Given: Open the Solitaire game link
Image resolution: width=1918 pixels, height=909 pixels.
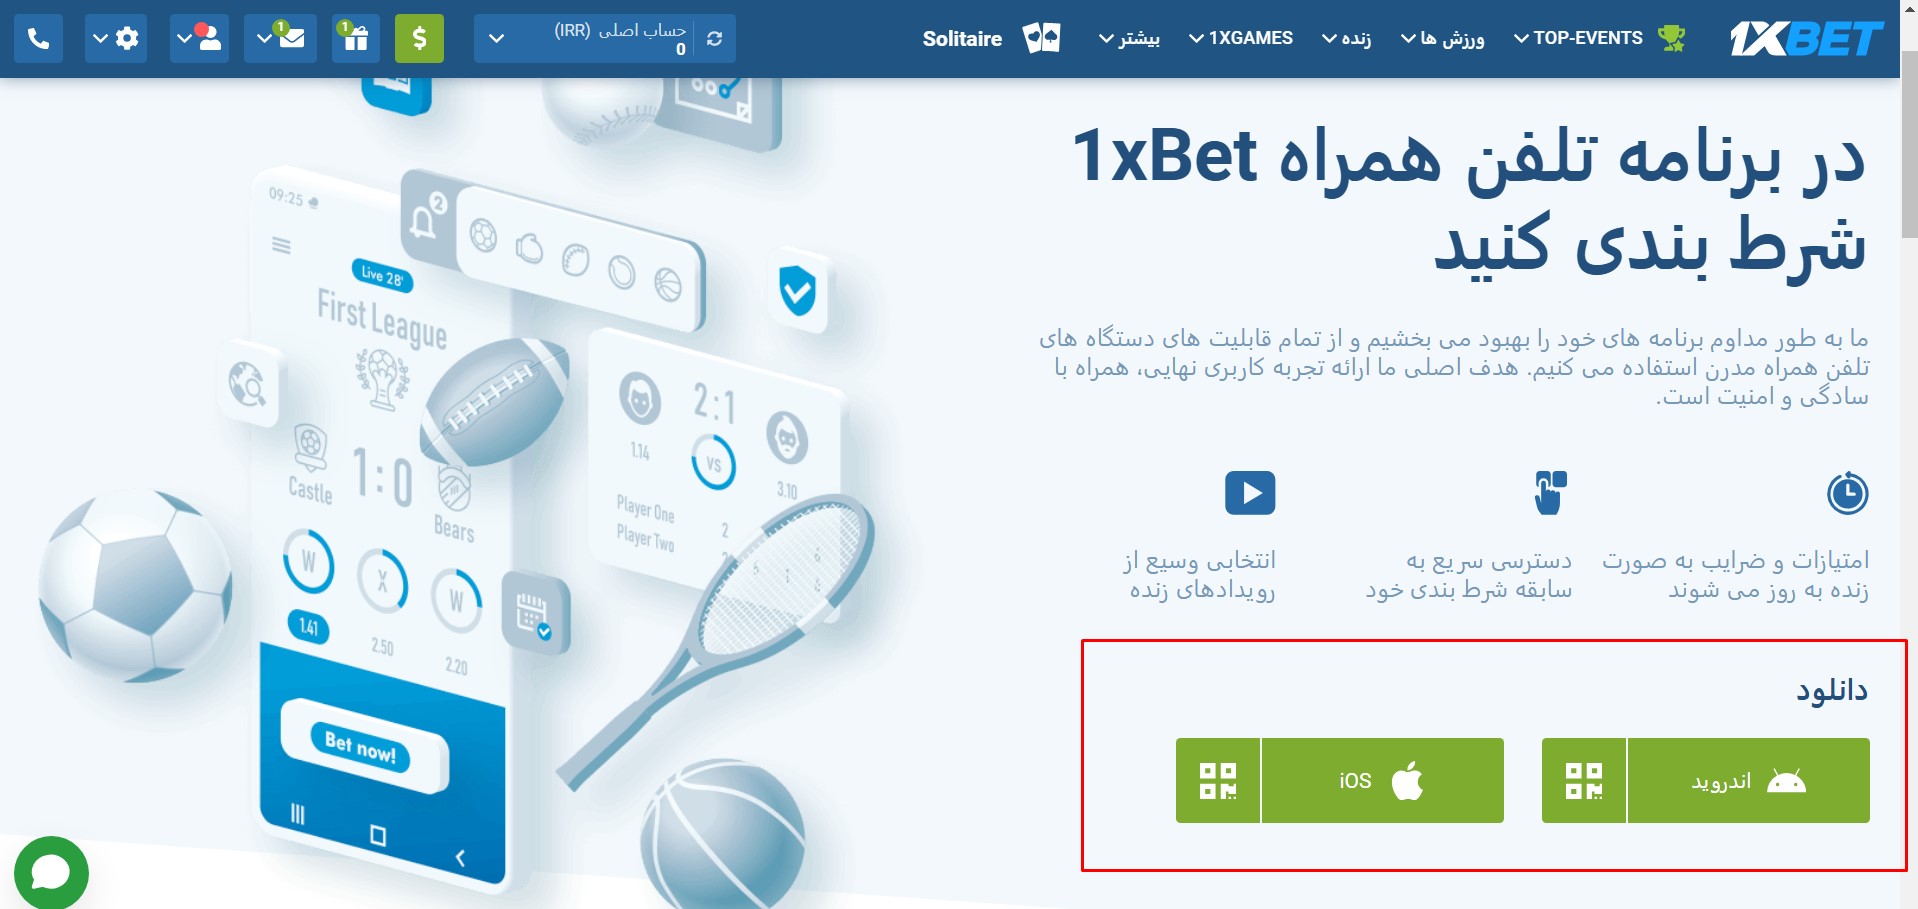Looking at the screenshot, I should point(962,39).
